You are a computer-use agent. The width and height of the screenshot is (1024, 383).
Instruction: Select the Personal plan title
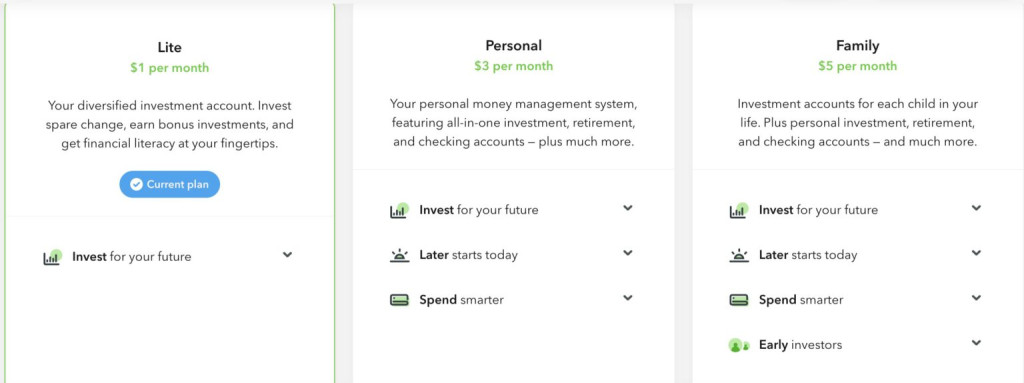pos(513,46)
